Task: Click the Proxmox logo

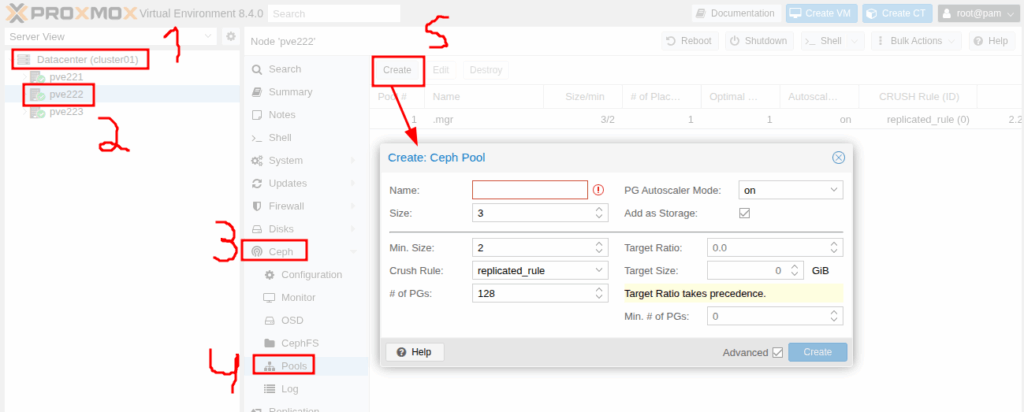Action: click(x=71, y=13)
